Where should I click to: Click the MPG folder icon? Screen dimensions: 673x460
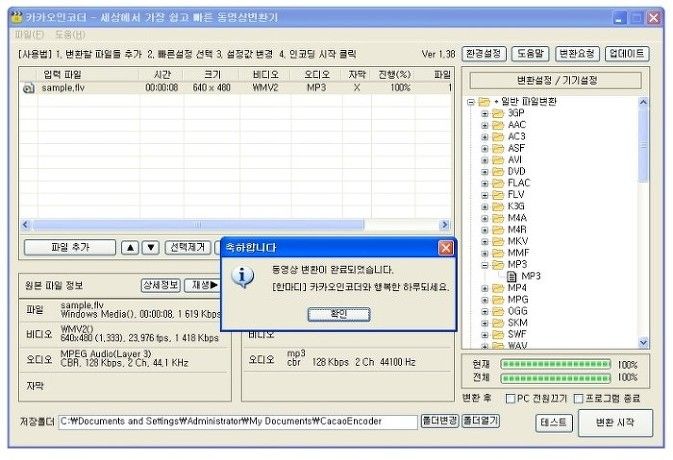pos(498,300)
